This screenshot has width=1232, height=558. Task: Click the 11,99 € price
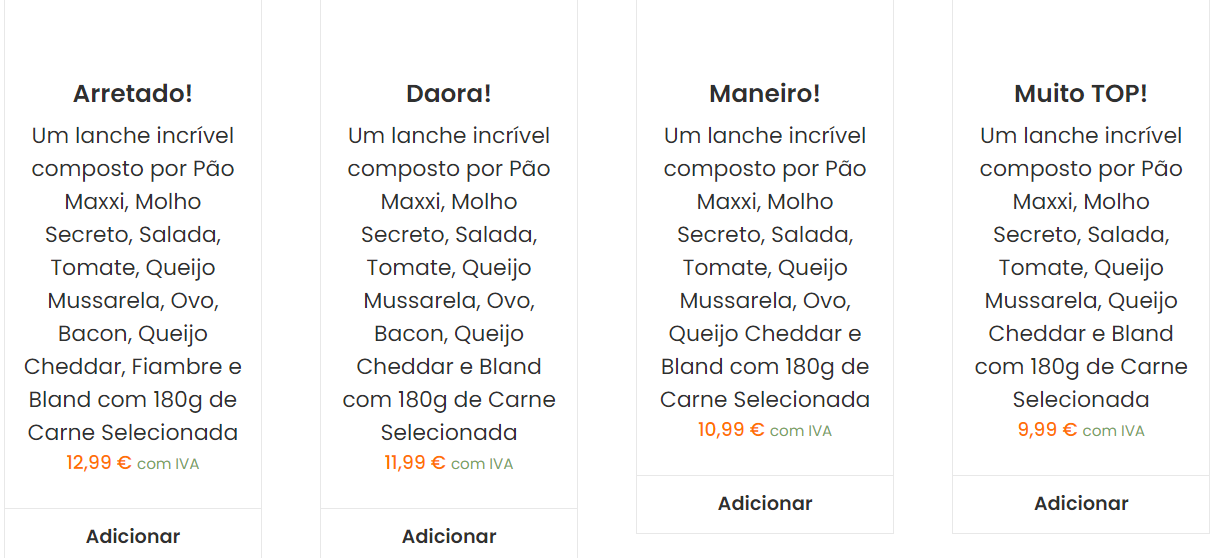point(415,463)
